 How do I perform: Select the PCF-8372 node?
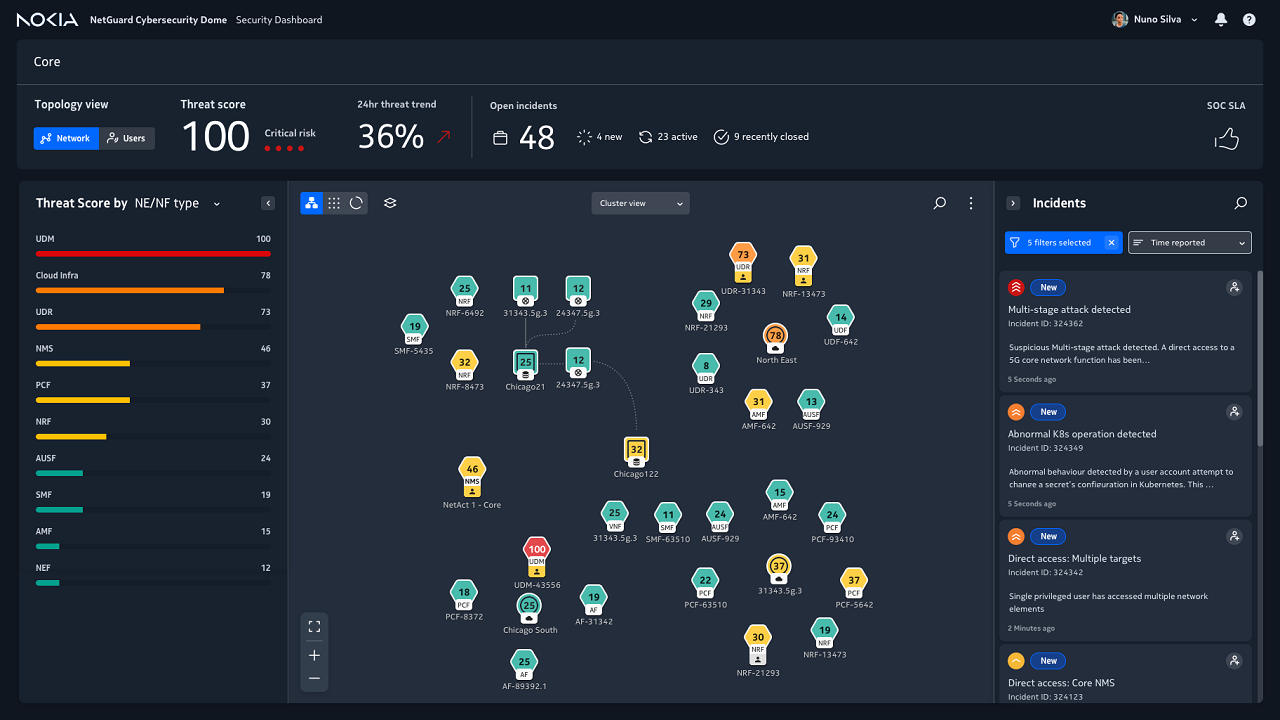point(464,596)
